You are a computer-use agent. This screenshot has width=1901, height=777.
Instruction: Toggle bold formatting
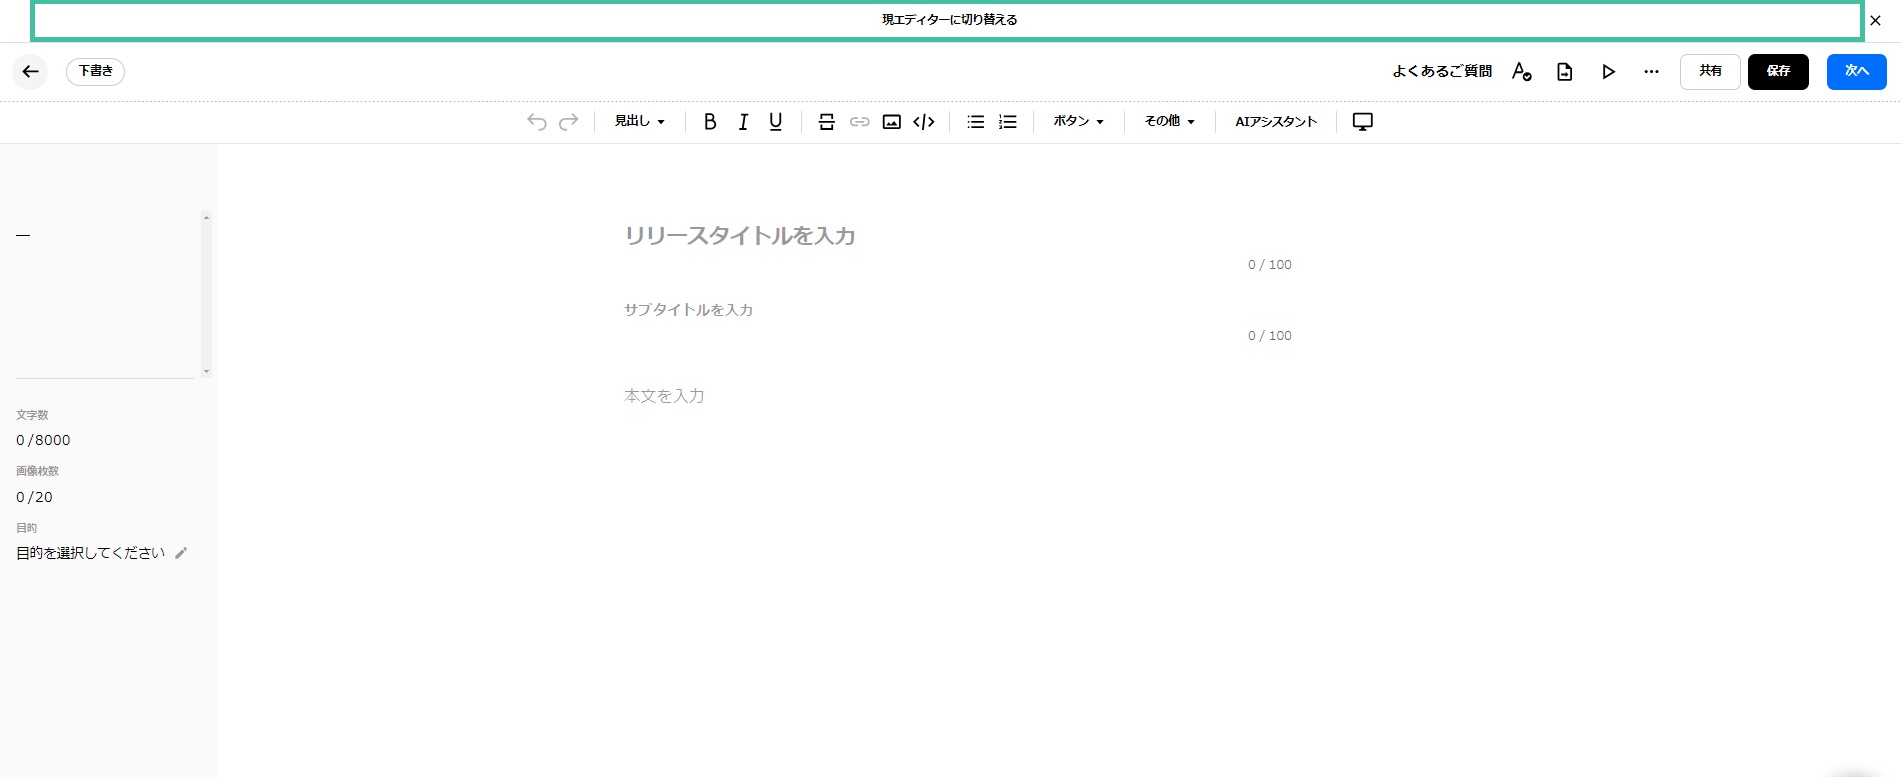(x=710, y=121)
